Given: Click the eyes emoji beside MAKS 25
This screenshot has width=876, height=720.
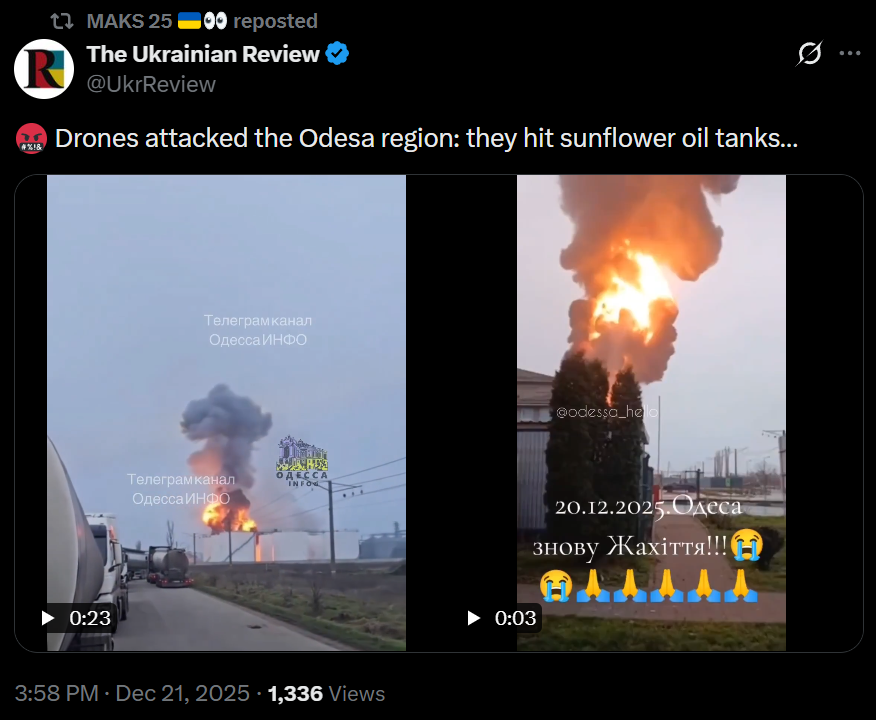Looking at the screenshot, I should [x=215, y=21].
